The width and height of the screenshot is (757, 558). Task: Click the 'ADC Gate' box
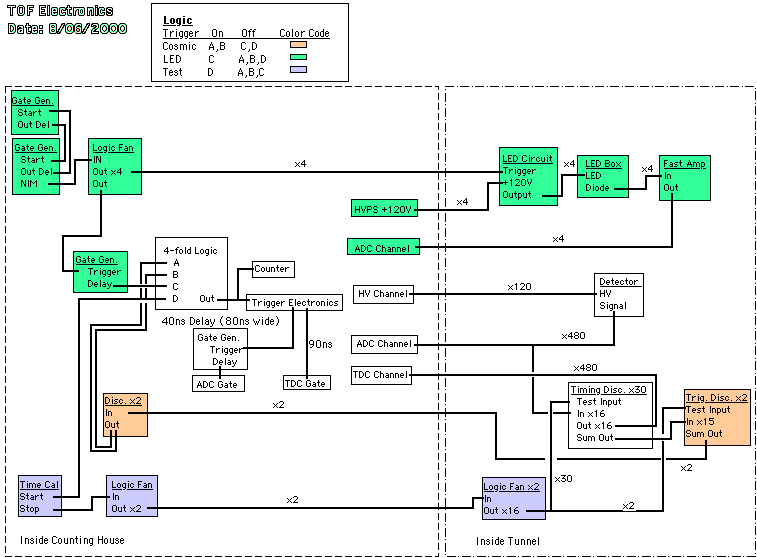click(218, 384)
